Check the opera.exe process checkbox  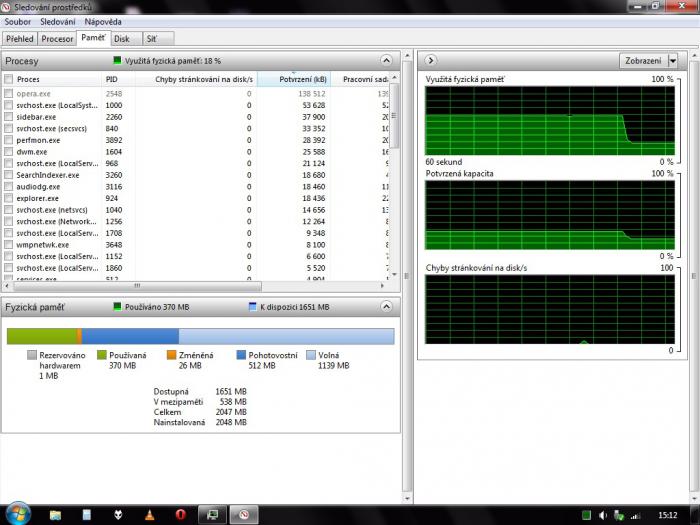pos(9,93)
